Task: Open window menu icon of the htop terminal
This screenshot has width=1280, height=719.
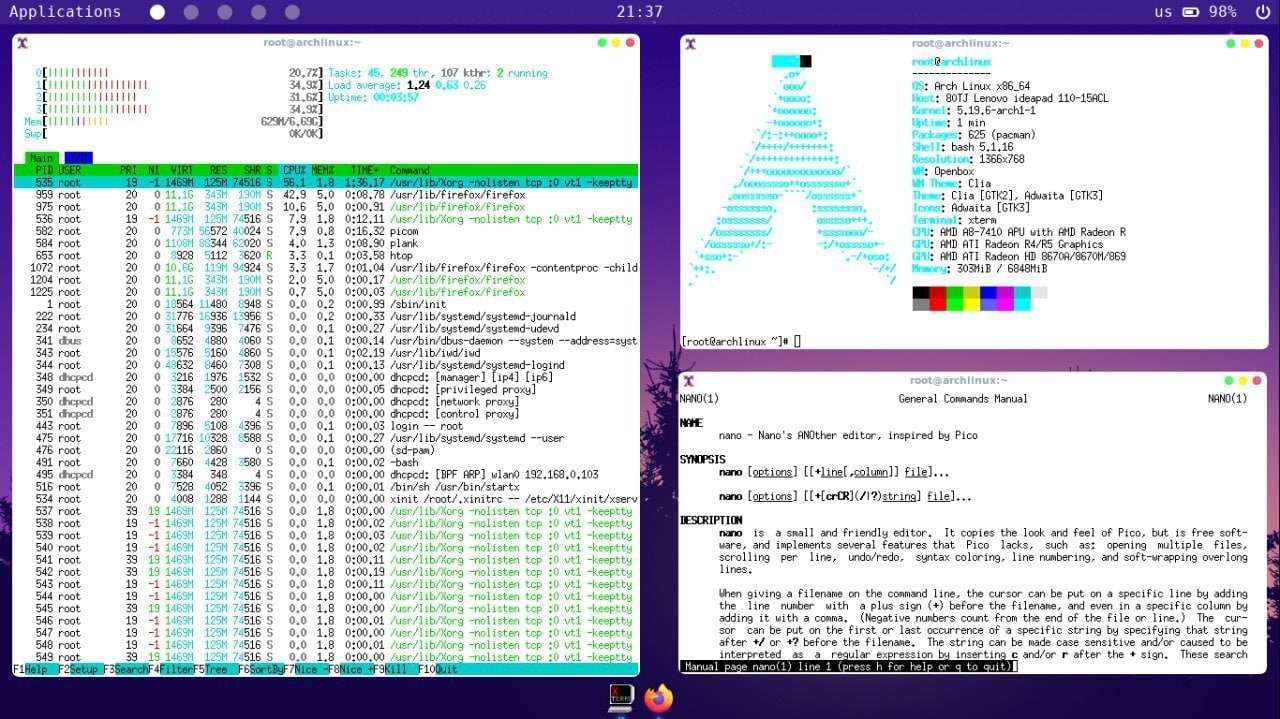Action: pyautogui.click(x=22, y=43)
